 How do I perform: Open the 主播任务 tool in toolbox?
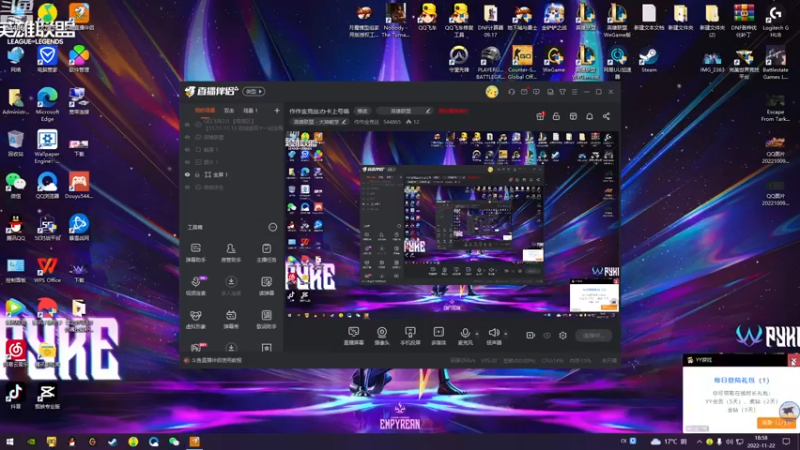coord(266,253)
